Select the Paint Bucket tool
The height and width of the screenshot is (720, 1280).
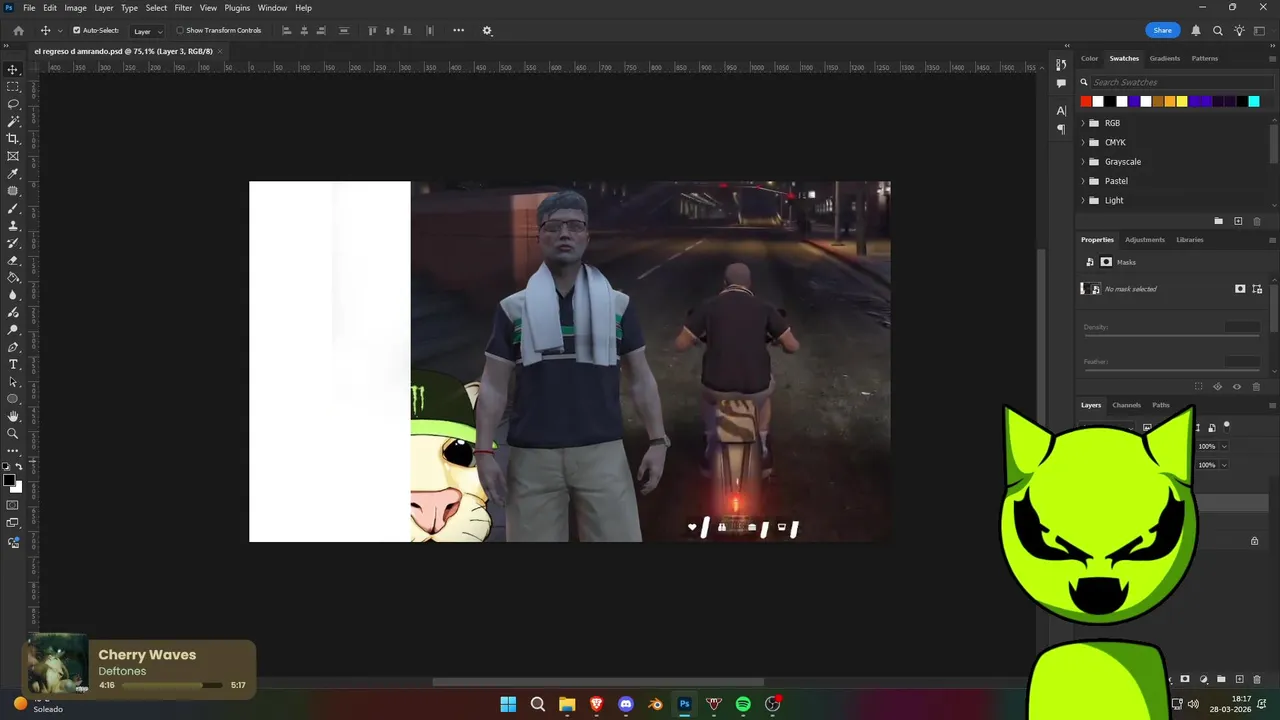pyautogui.click(x=13, y=277)
